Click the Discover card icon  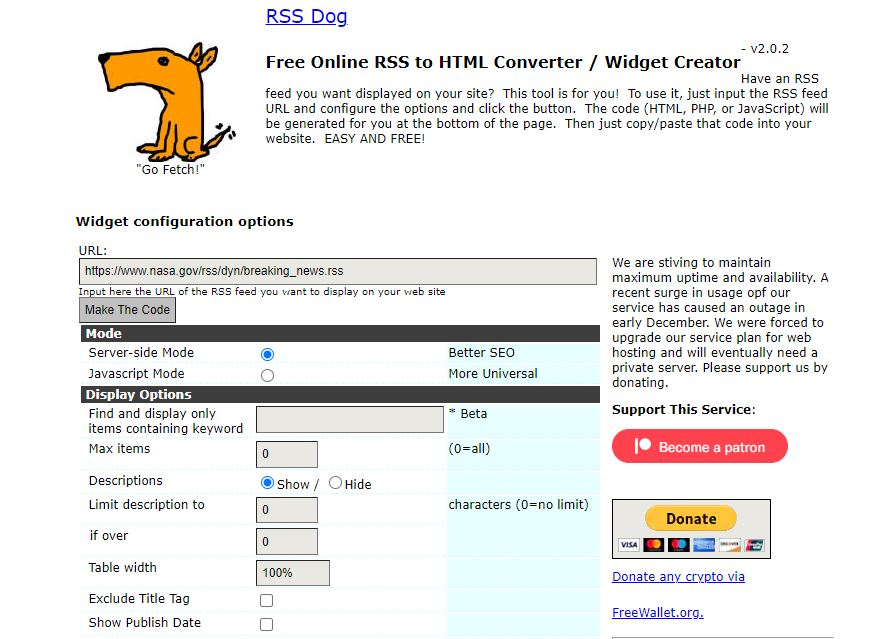click(x=730, y=545)
